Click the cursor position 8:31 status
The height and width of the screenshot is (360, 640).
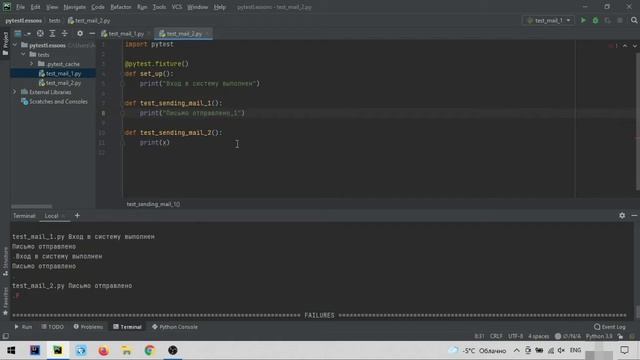point(479,336)
